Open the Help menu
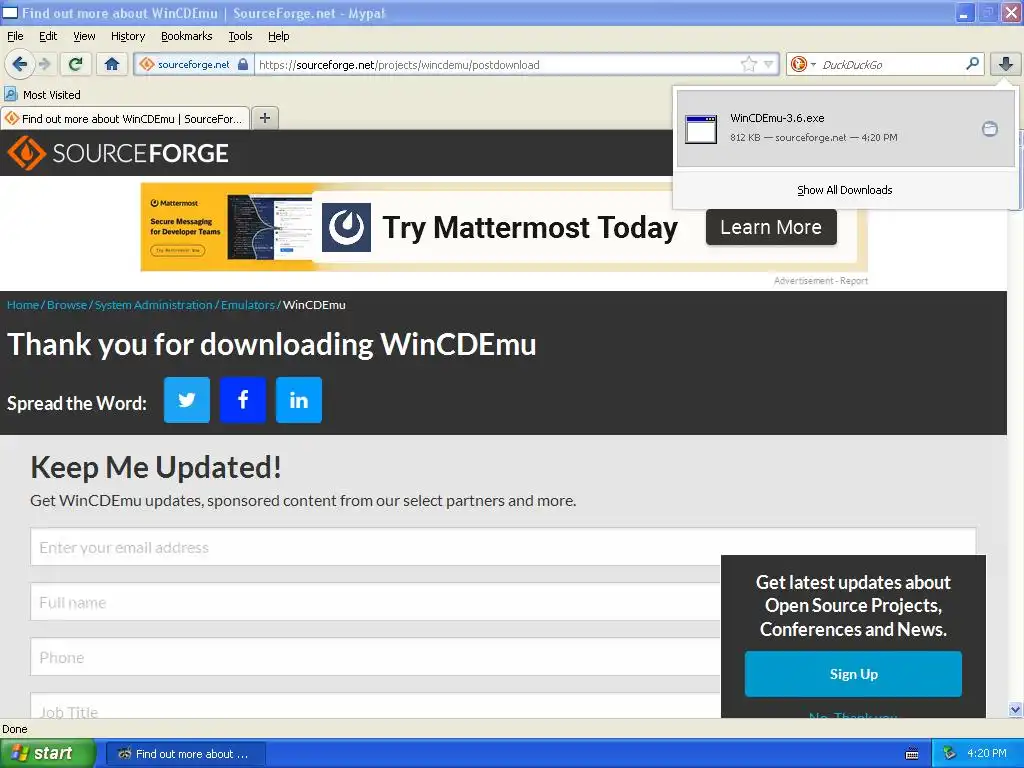Screen dimensions: 1024x768 [279, 36]
